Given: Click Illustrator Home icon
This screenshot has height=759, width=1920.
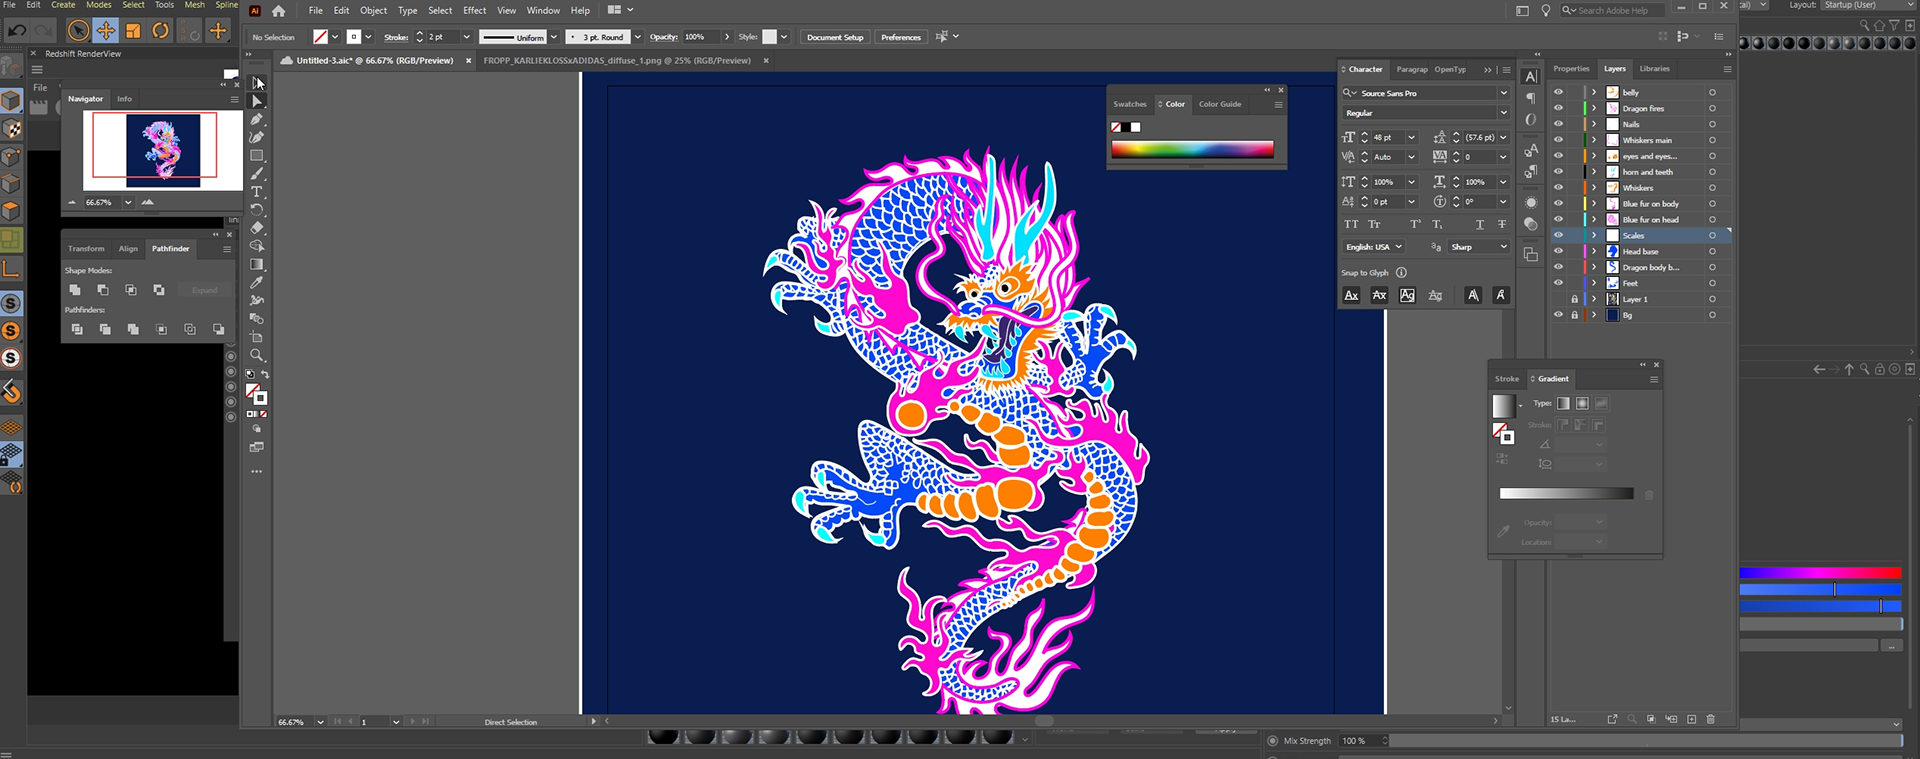Looking at the screenshot, I should 279,11.
